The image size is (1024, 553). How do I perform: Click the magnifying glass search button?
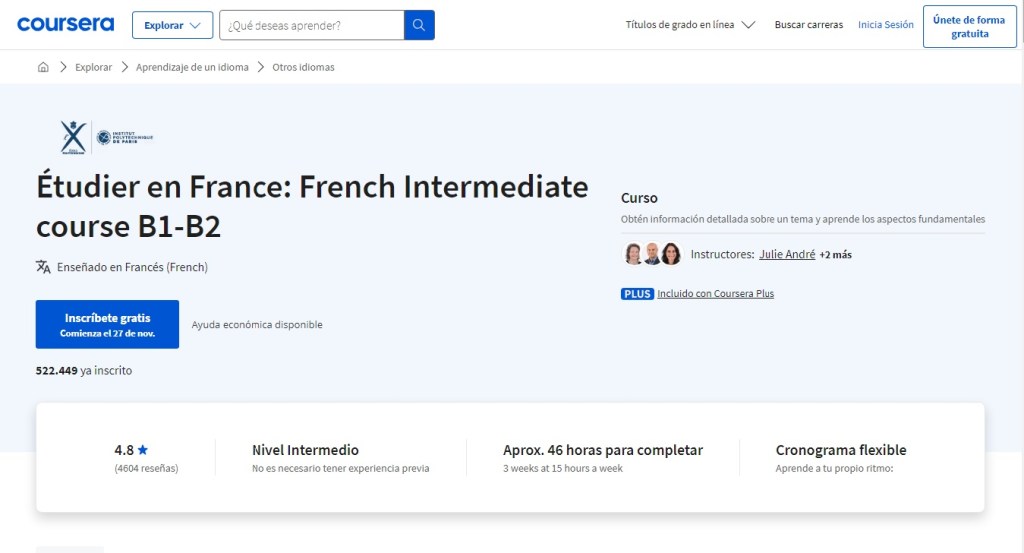pos(419,25)
